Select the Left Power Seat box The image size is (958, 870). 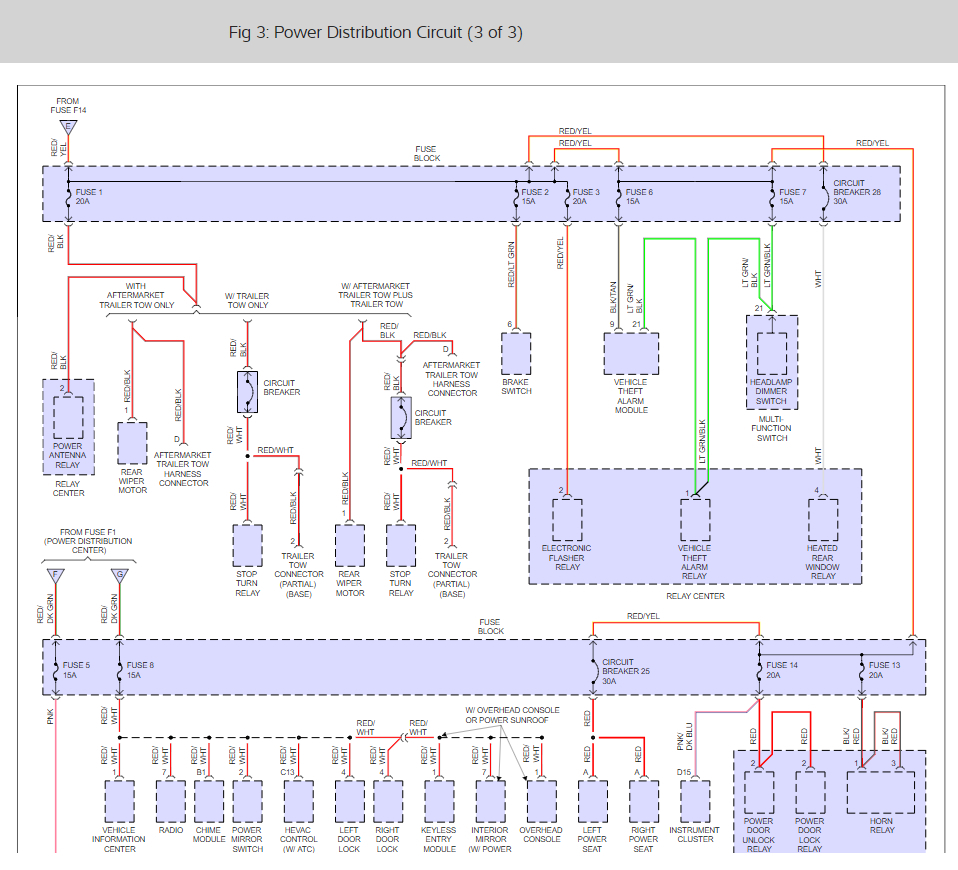[x=593, y=800]
